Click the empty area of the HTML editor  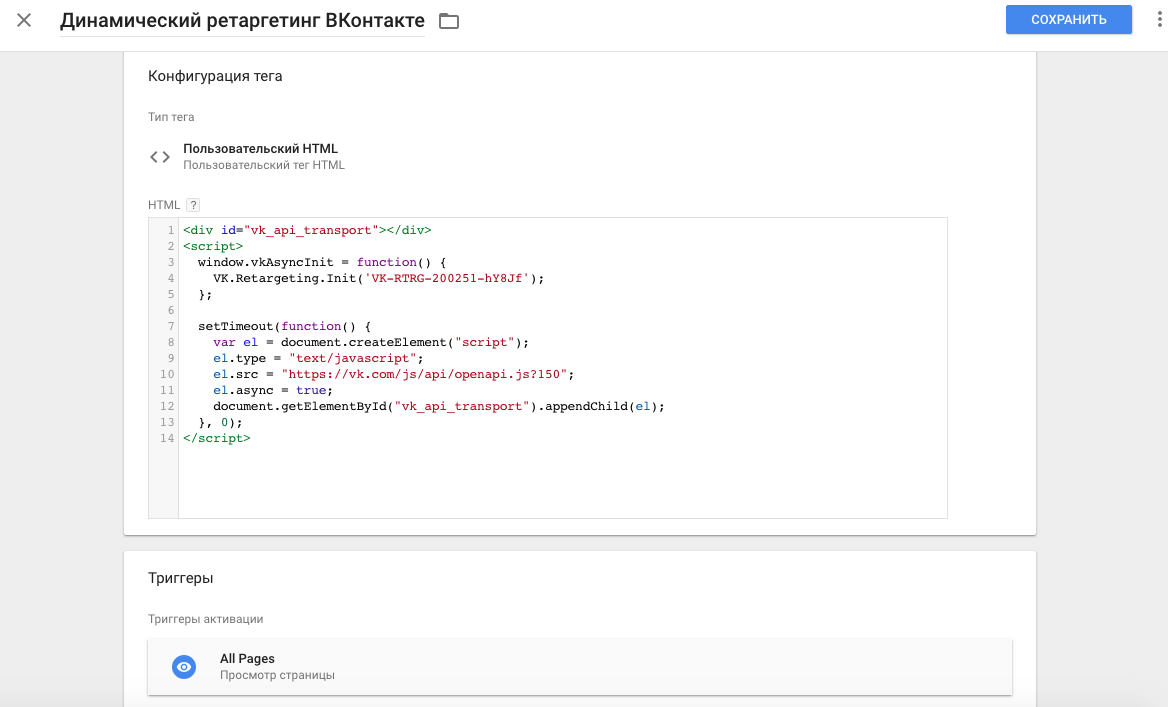coord(562,482)
